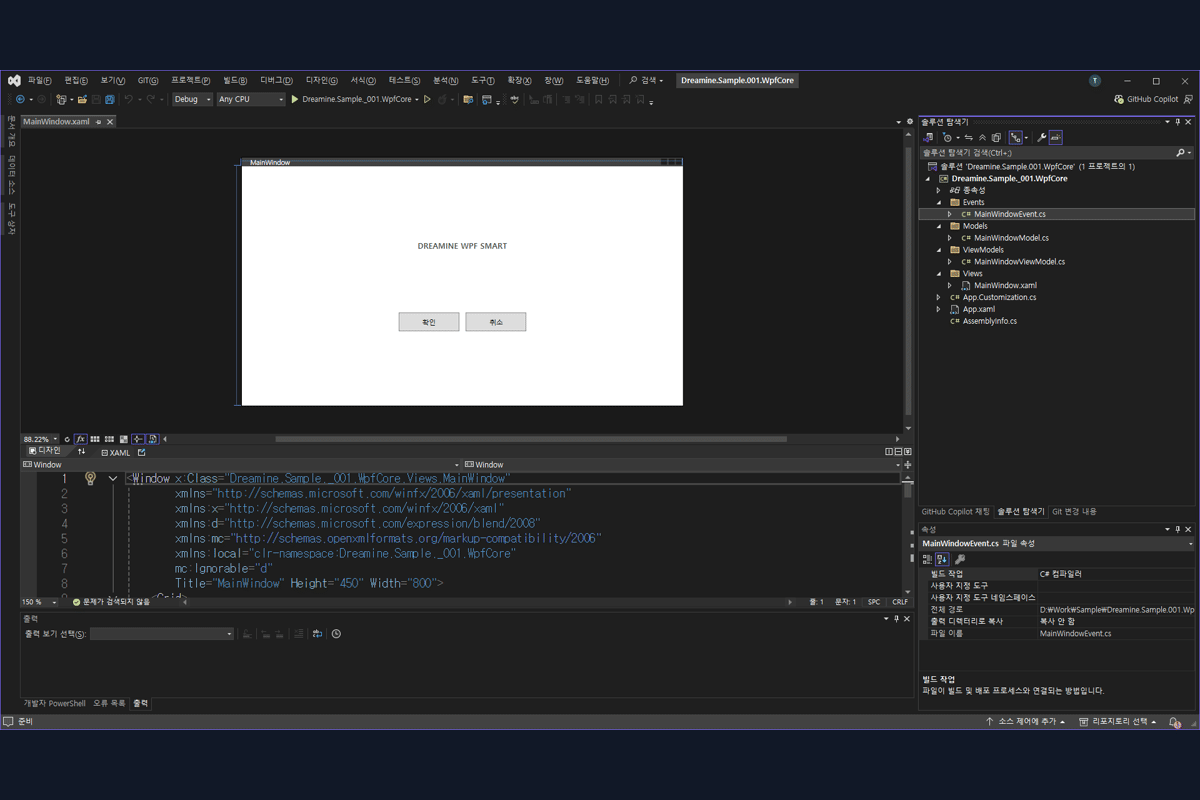This screenshot has width=1200, height=800.
Task: Toggle the effects fx button in designer
Action: coord(81,439)
